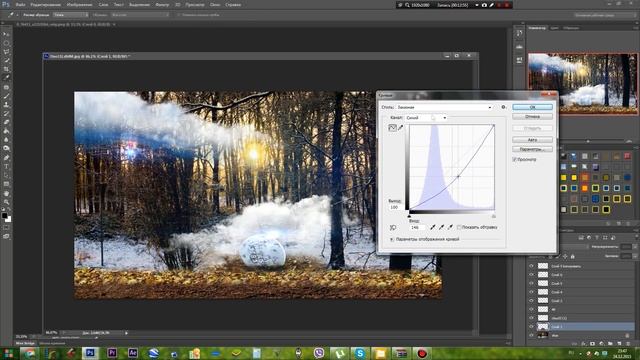Activate the on-image adjustment hand icon
This screenshot has height=360, width=640.
(393, 228)
